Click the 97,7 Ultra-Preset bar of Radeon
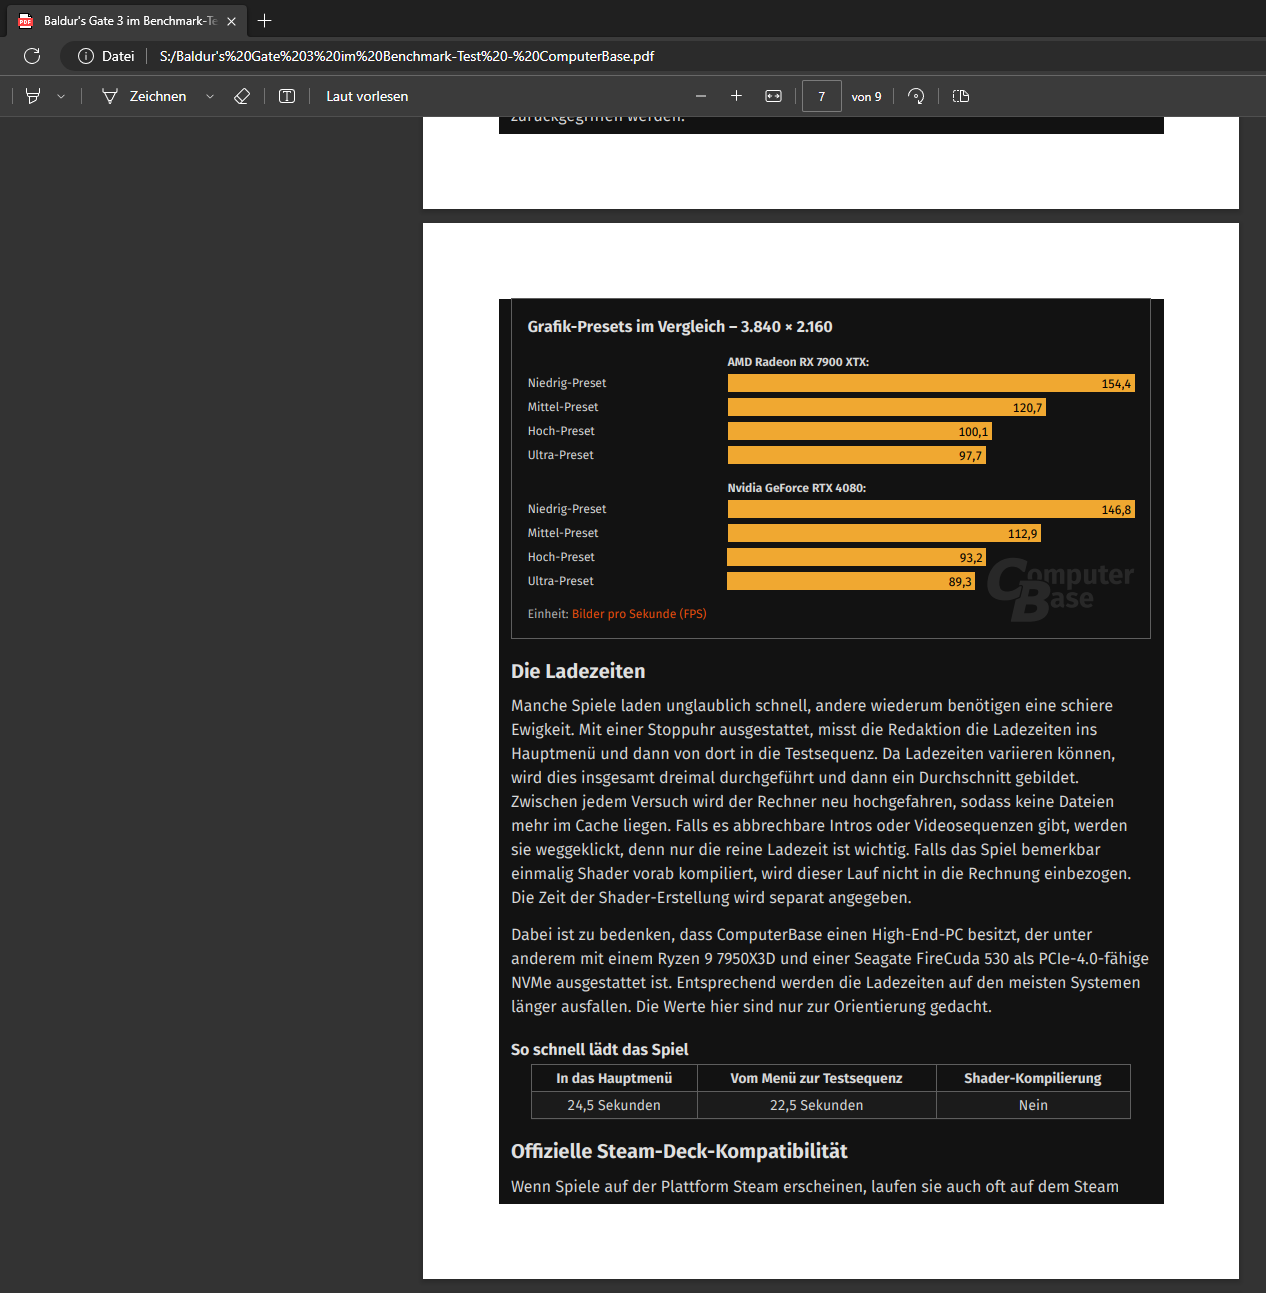Image resolution: width=1266 pixels, height=1293 pixels. [857, 455]
